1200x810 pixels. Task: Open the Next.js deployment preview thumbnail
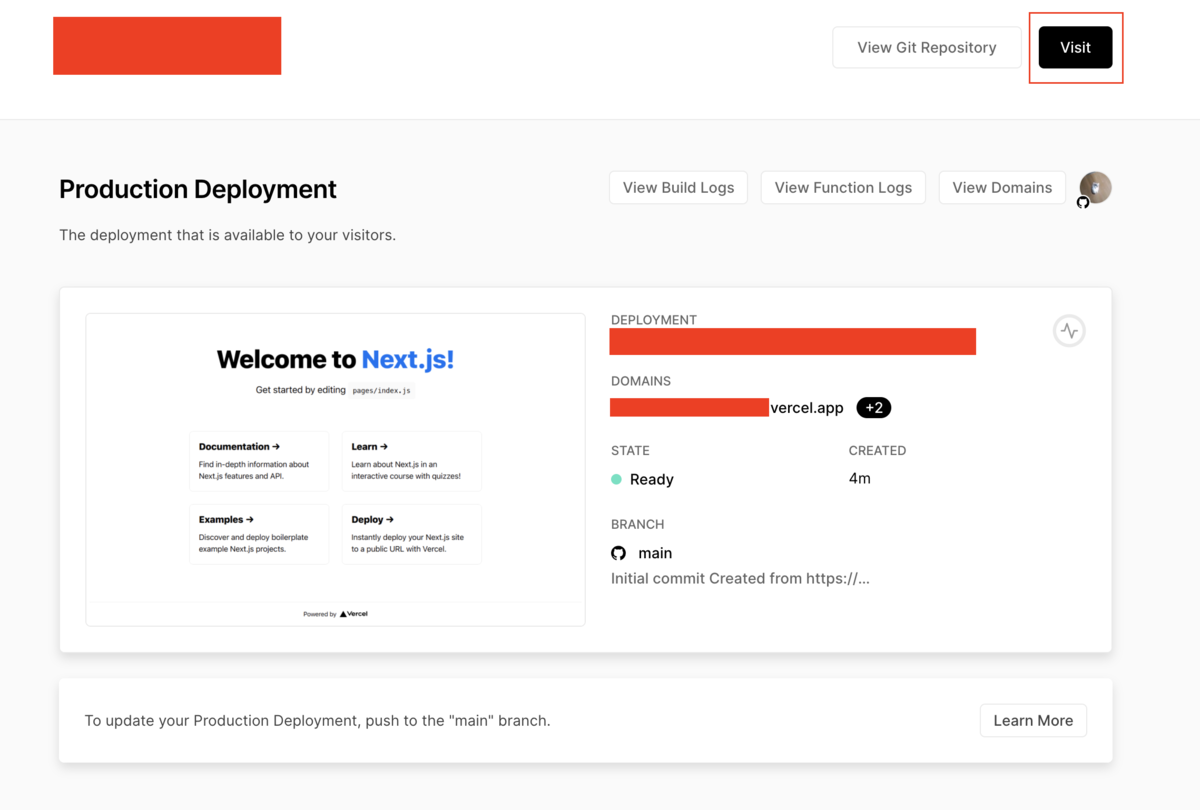[336, 470]
